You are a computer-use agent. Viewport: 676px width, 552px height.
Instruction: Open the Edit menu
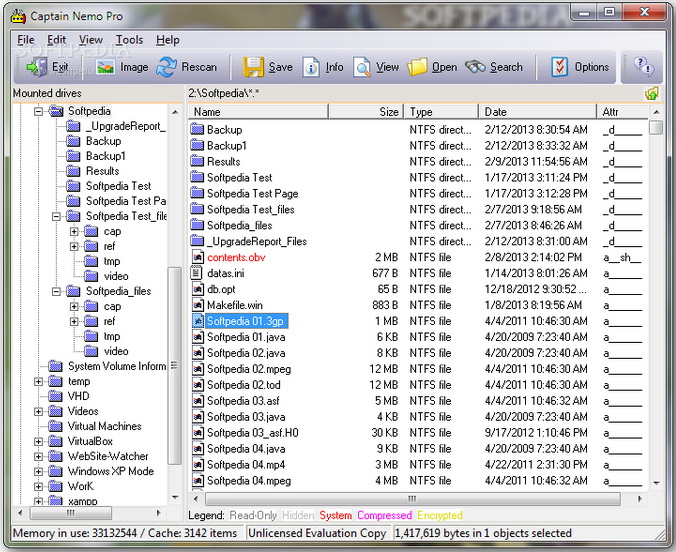(56, 40)
